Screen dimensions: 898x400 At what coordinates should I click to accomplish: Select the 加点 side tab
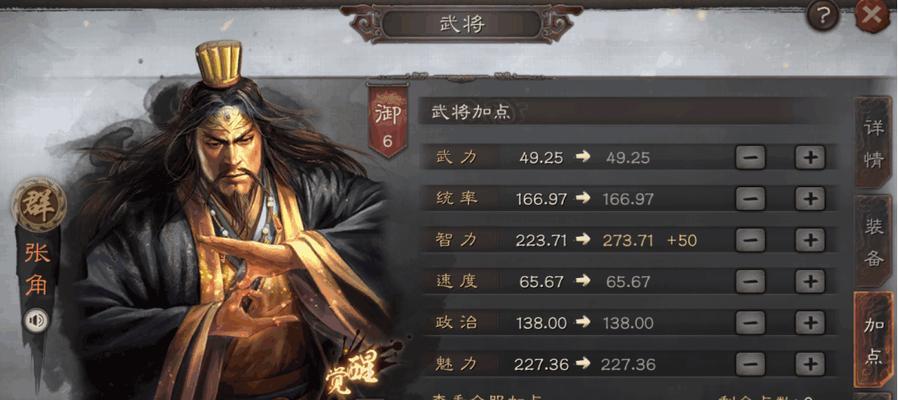tap(873, 339)
